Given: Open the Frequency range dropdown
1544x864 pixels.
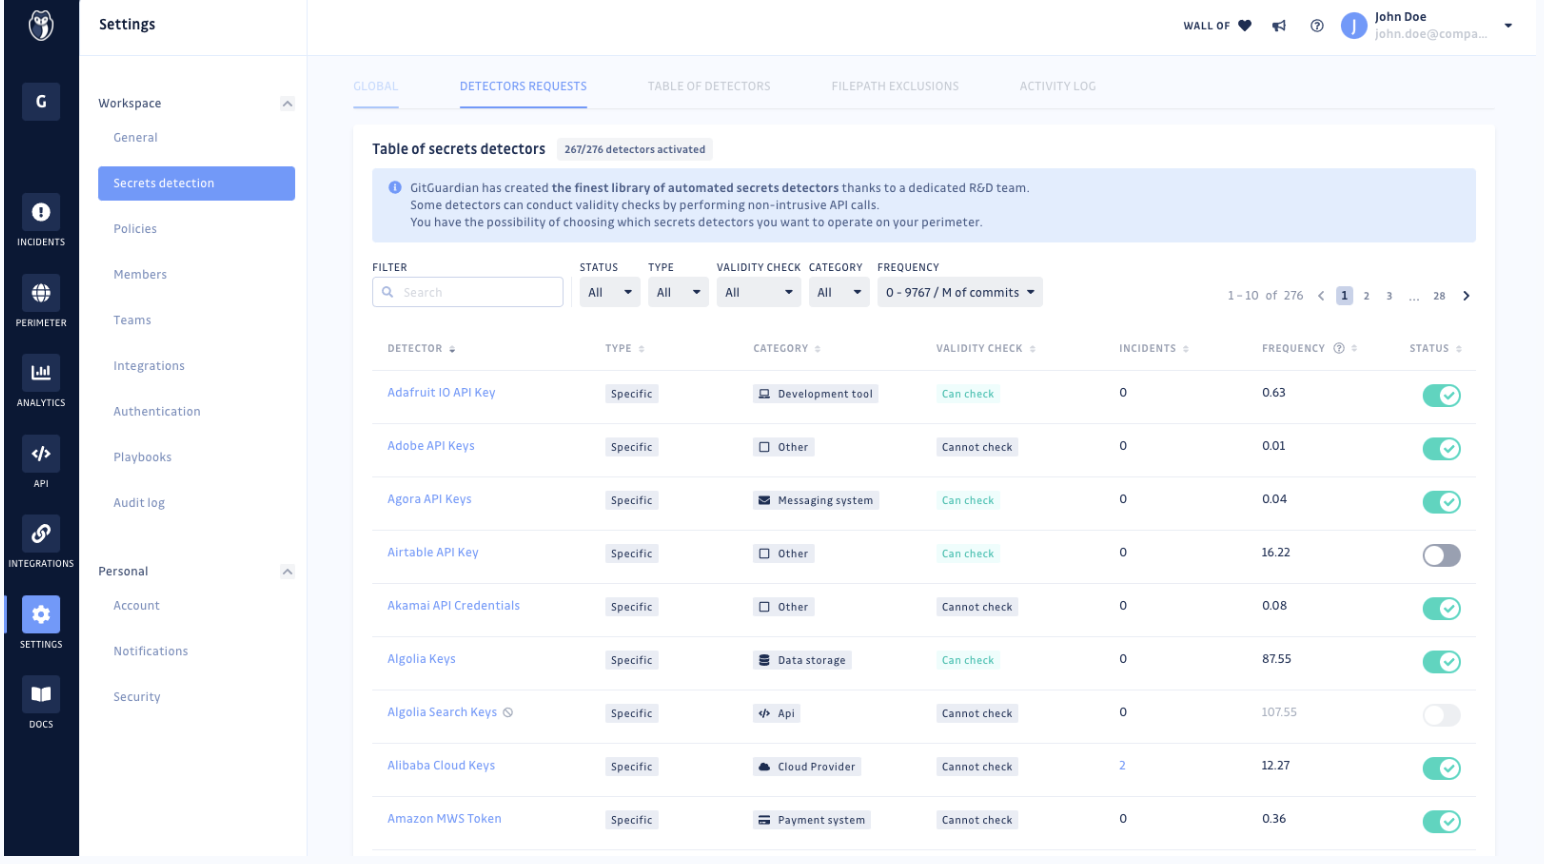Looking at the screenshot, I should pos(960,292).
